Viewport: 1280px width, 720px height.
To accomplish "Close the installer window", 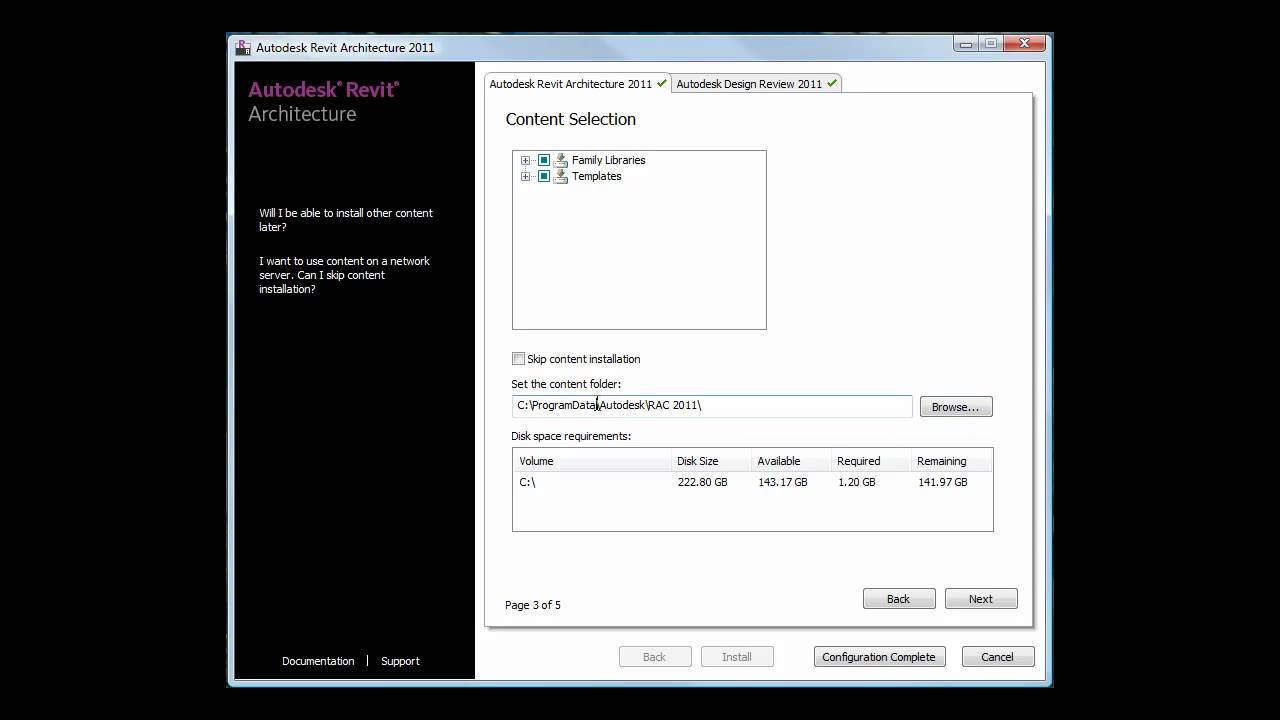I will pos(1025,43).
